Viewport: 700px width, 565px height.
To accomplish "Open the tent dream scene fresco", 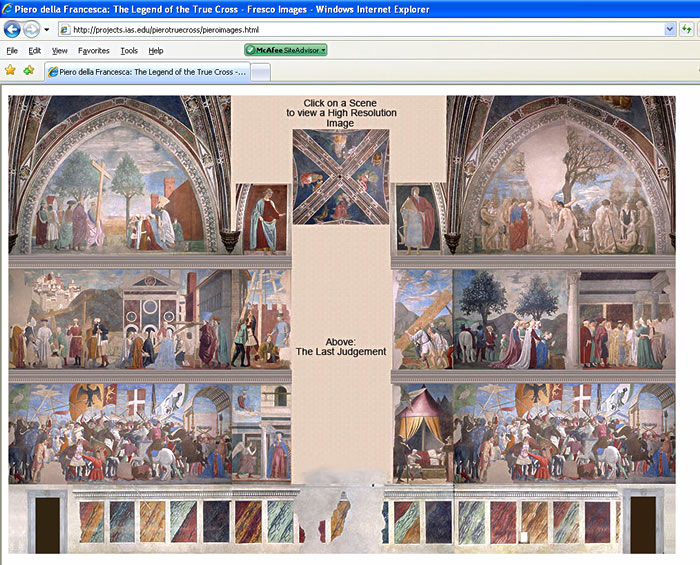I will point(422,434).
